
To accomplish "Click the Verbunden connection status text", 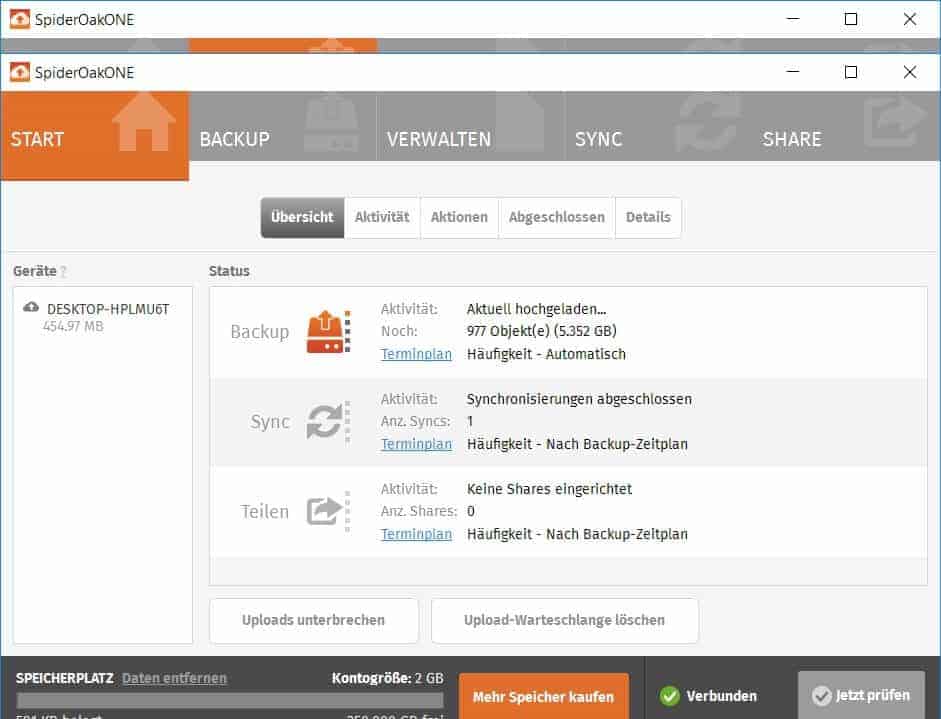I will pos(721,696).
